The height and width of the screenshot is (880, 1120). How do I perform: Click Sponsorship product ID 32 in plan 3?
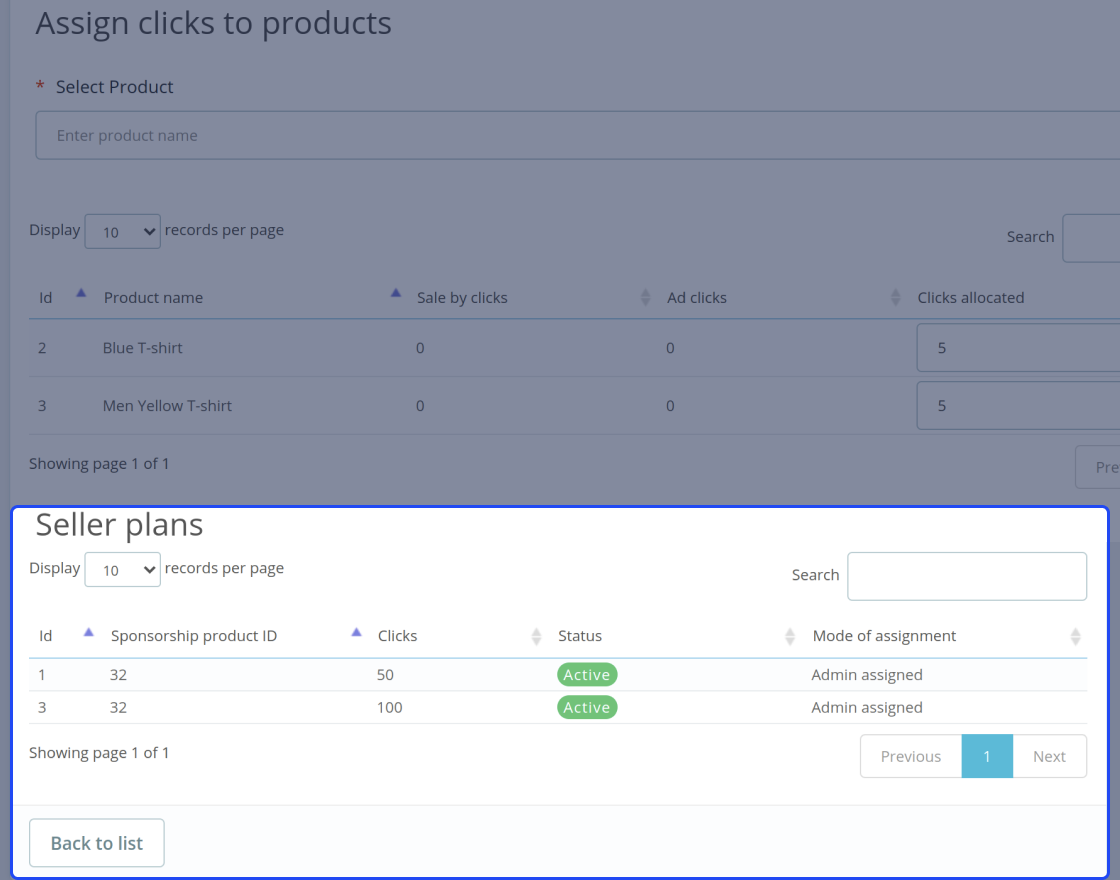(x=119, y=707)
